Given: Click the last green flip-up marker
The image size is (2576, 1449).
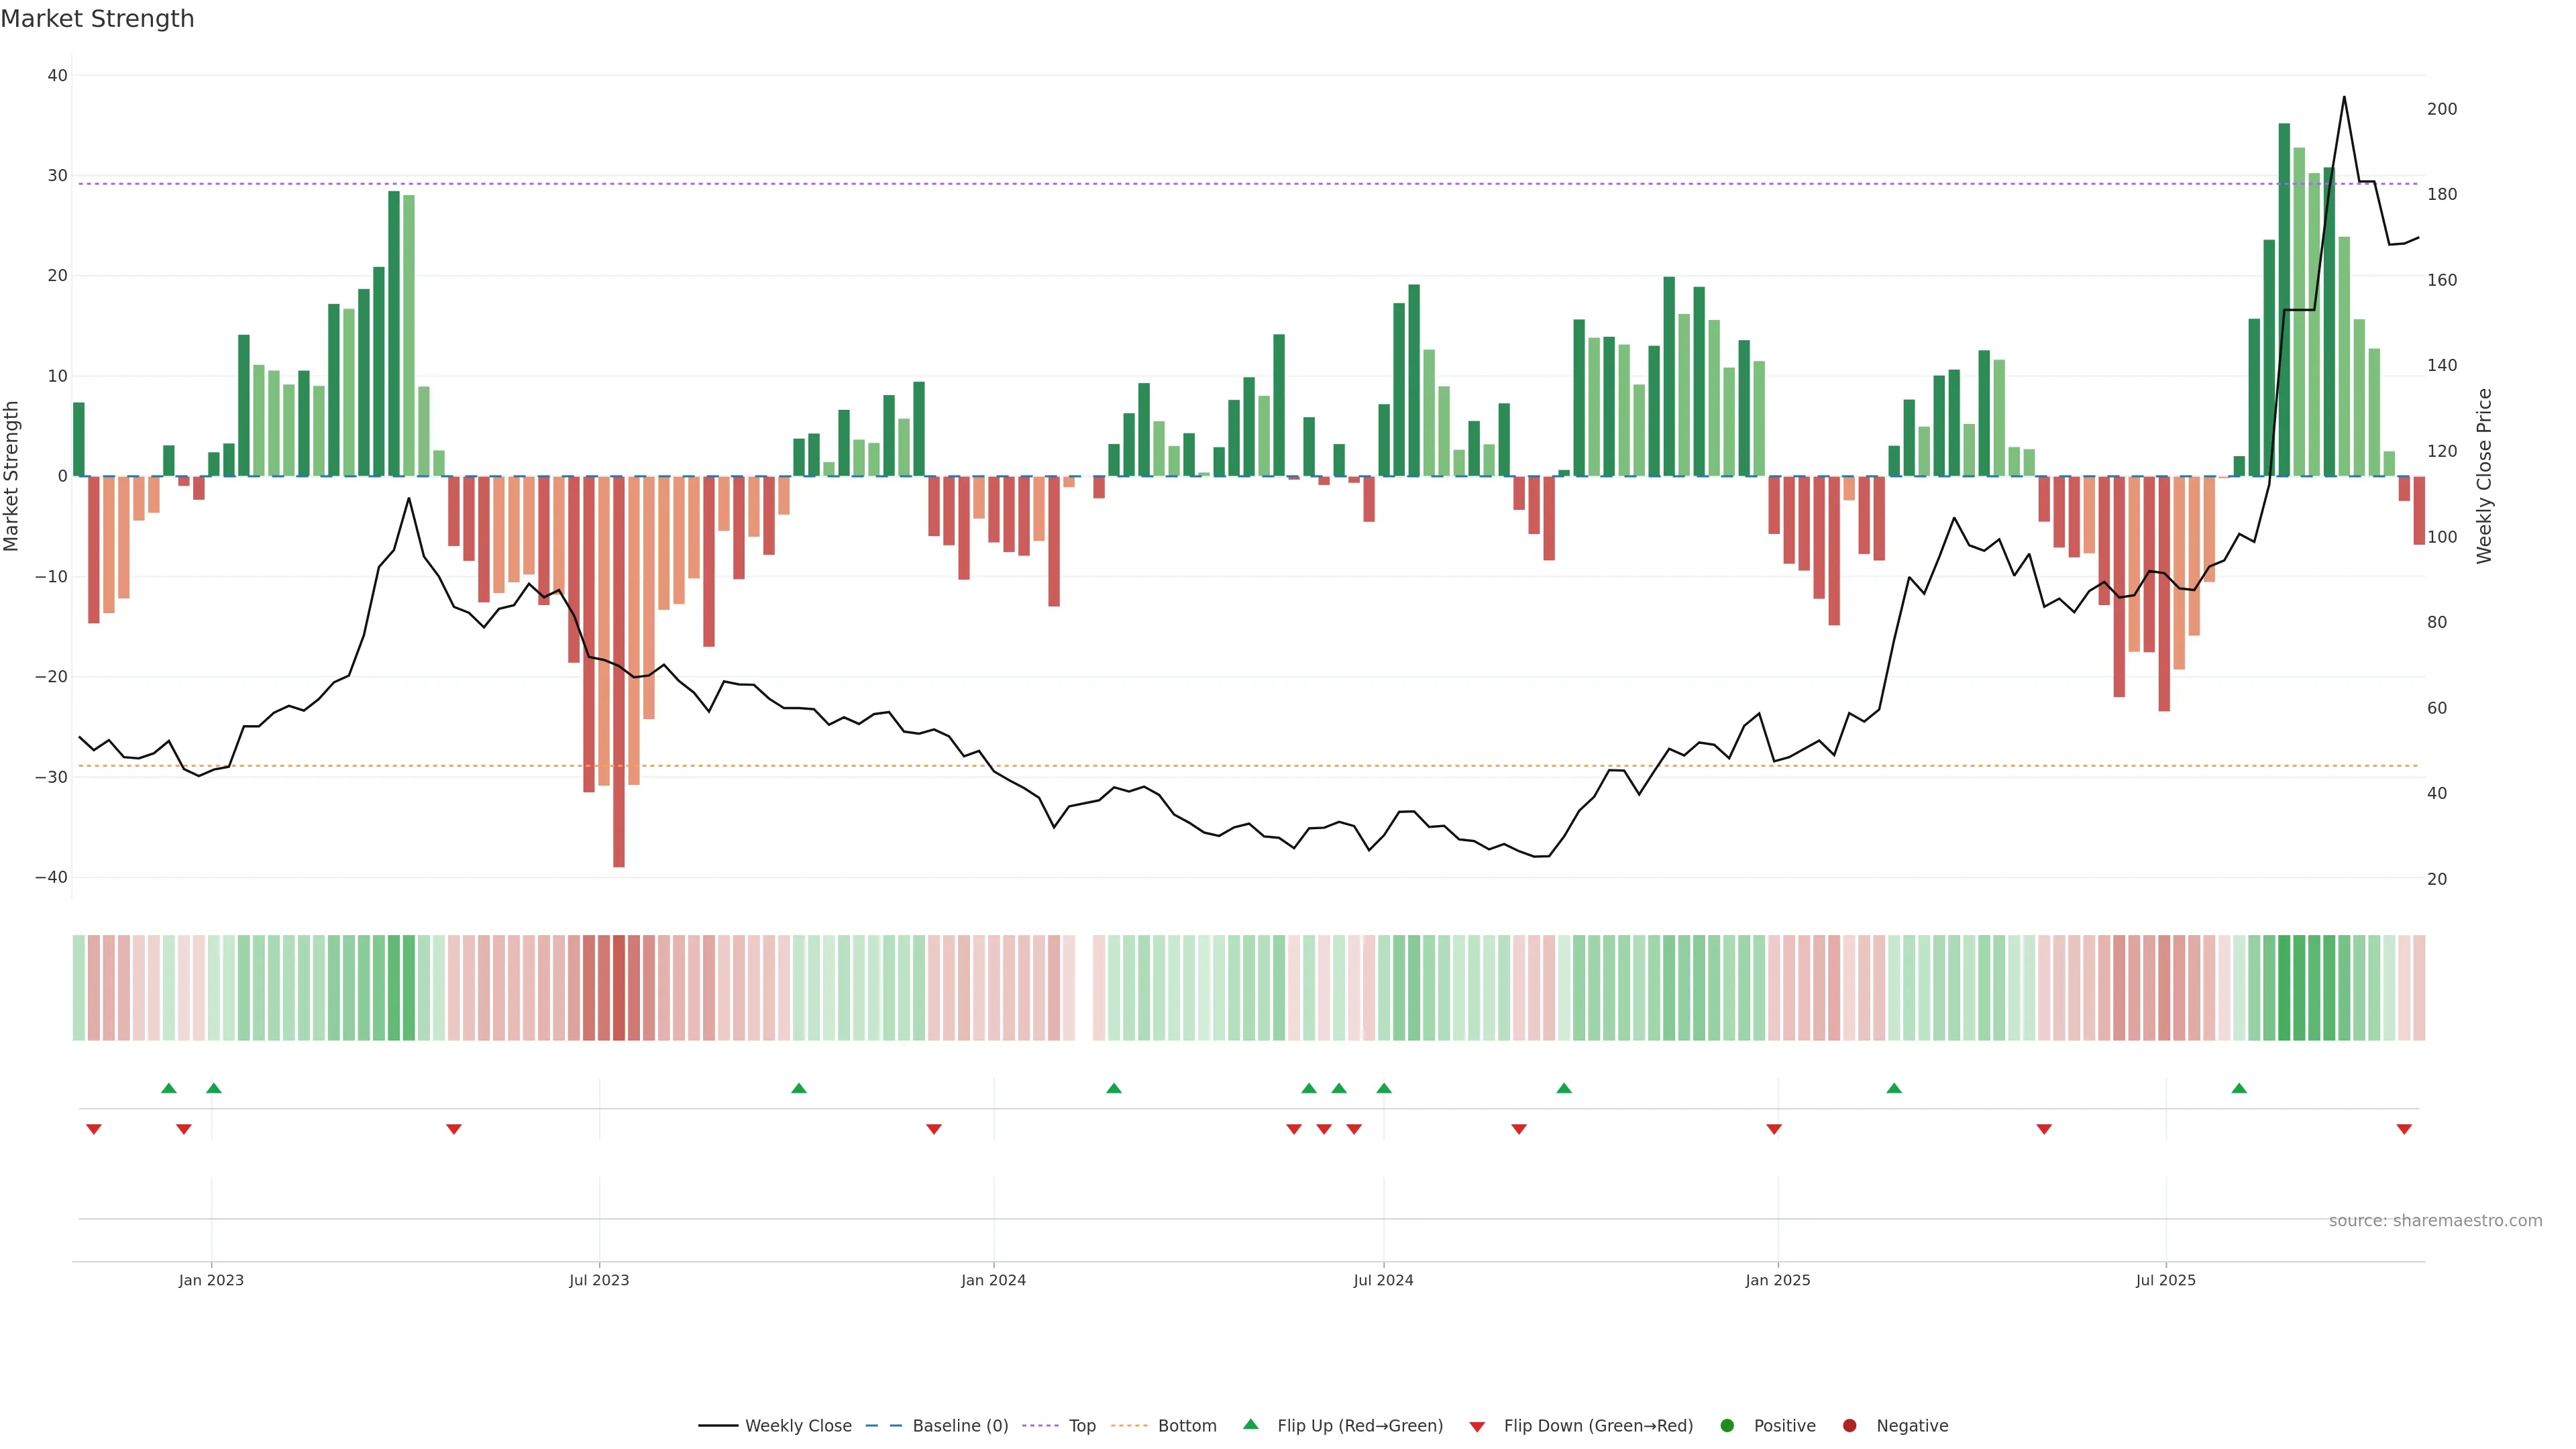Looking at the screenshot, I should (x=2239, y=1088).
